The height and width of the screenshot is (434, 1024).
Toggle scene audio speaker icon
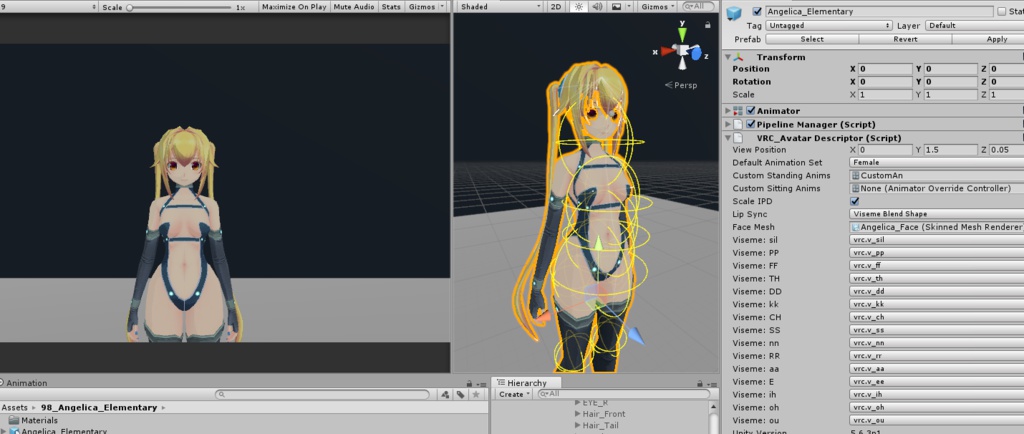click(597, 7)
